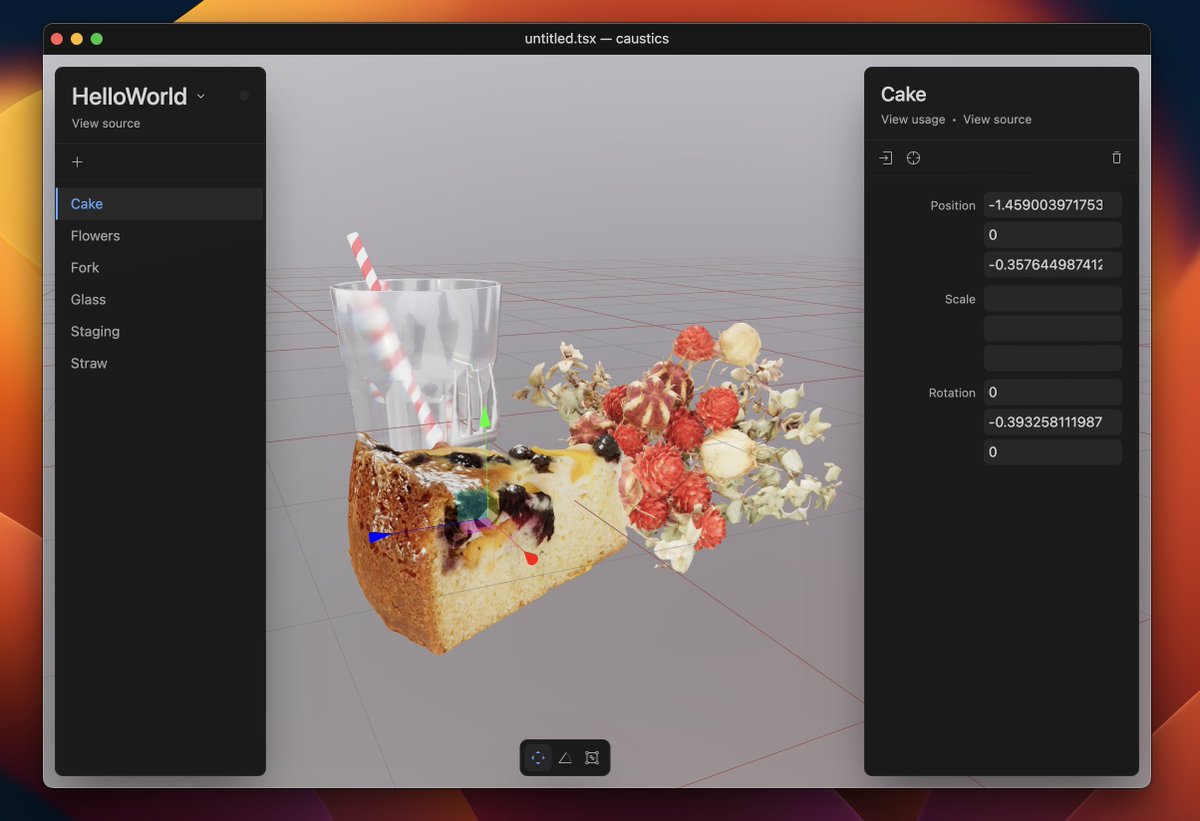Click the HelloWorld component title

pos(129,96)
